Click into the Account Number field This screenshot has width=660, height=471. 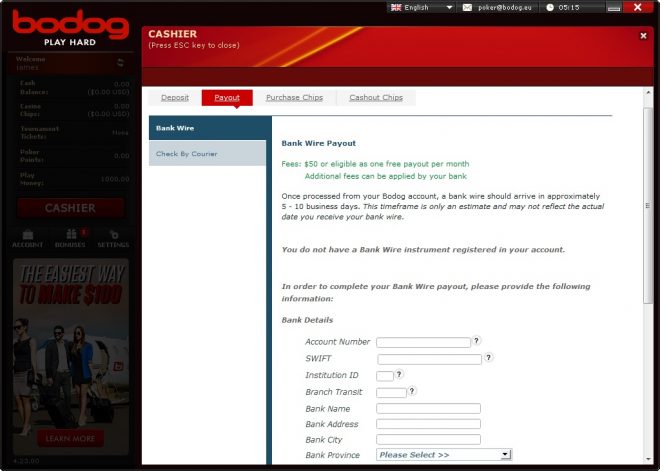(x=423, y=342)
